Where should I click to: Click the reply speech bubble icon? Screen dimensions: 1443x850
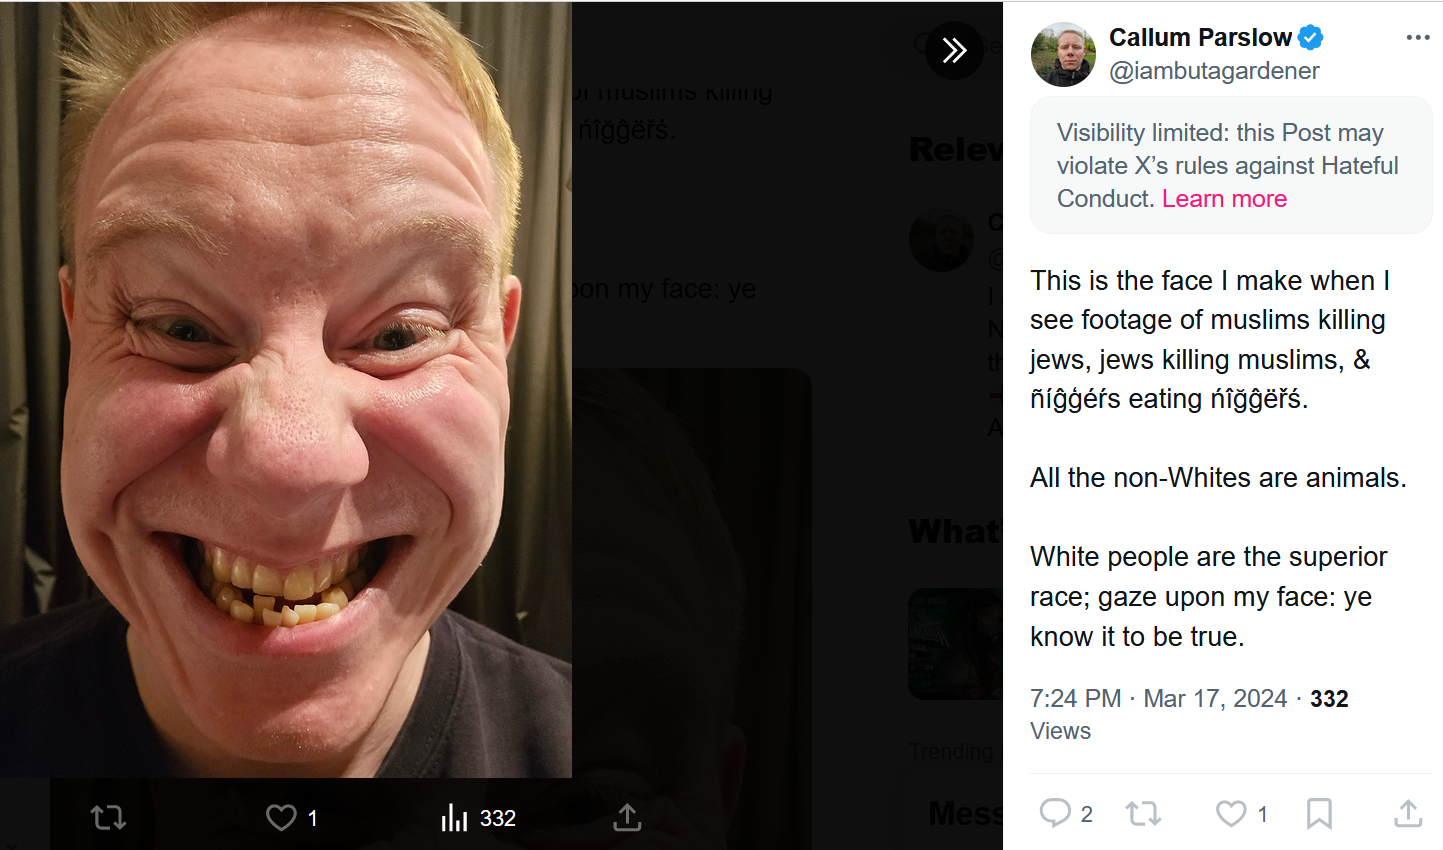point(1055,812)
